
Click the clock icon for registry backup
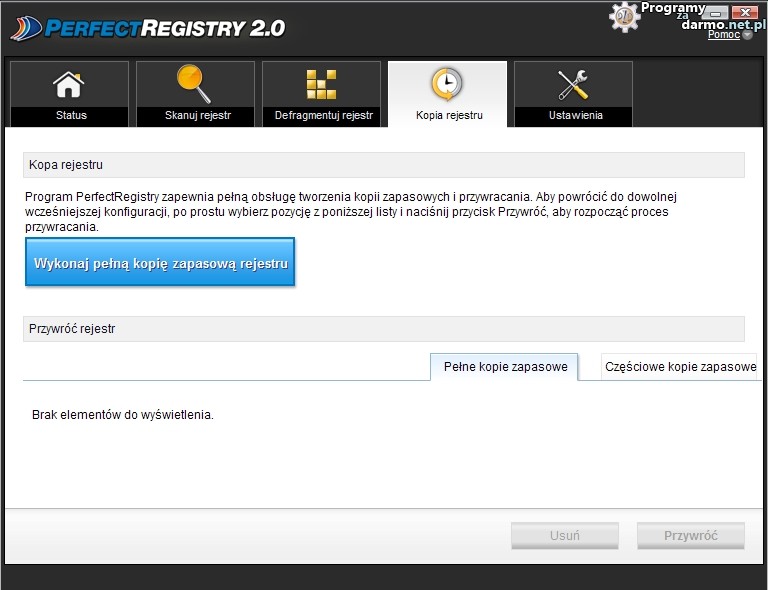coord(447,83)
